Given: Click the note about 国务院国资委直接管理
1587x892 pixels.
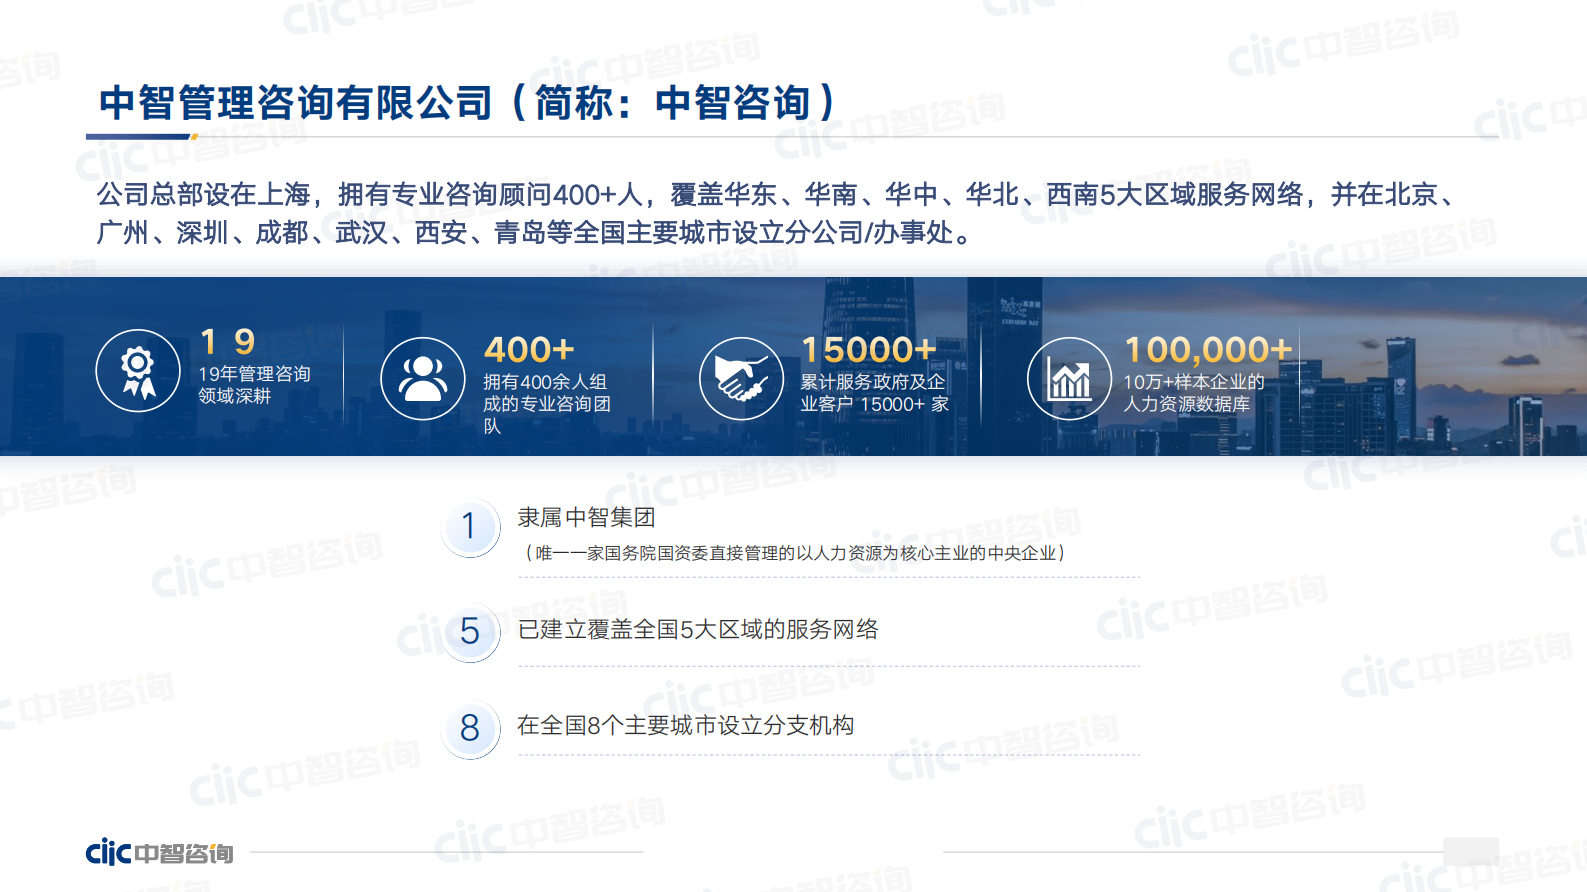Looking at the screenshot, I should click(x=795, y=553).
